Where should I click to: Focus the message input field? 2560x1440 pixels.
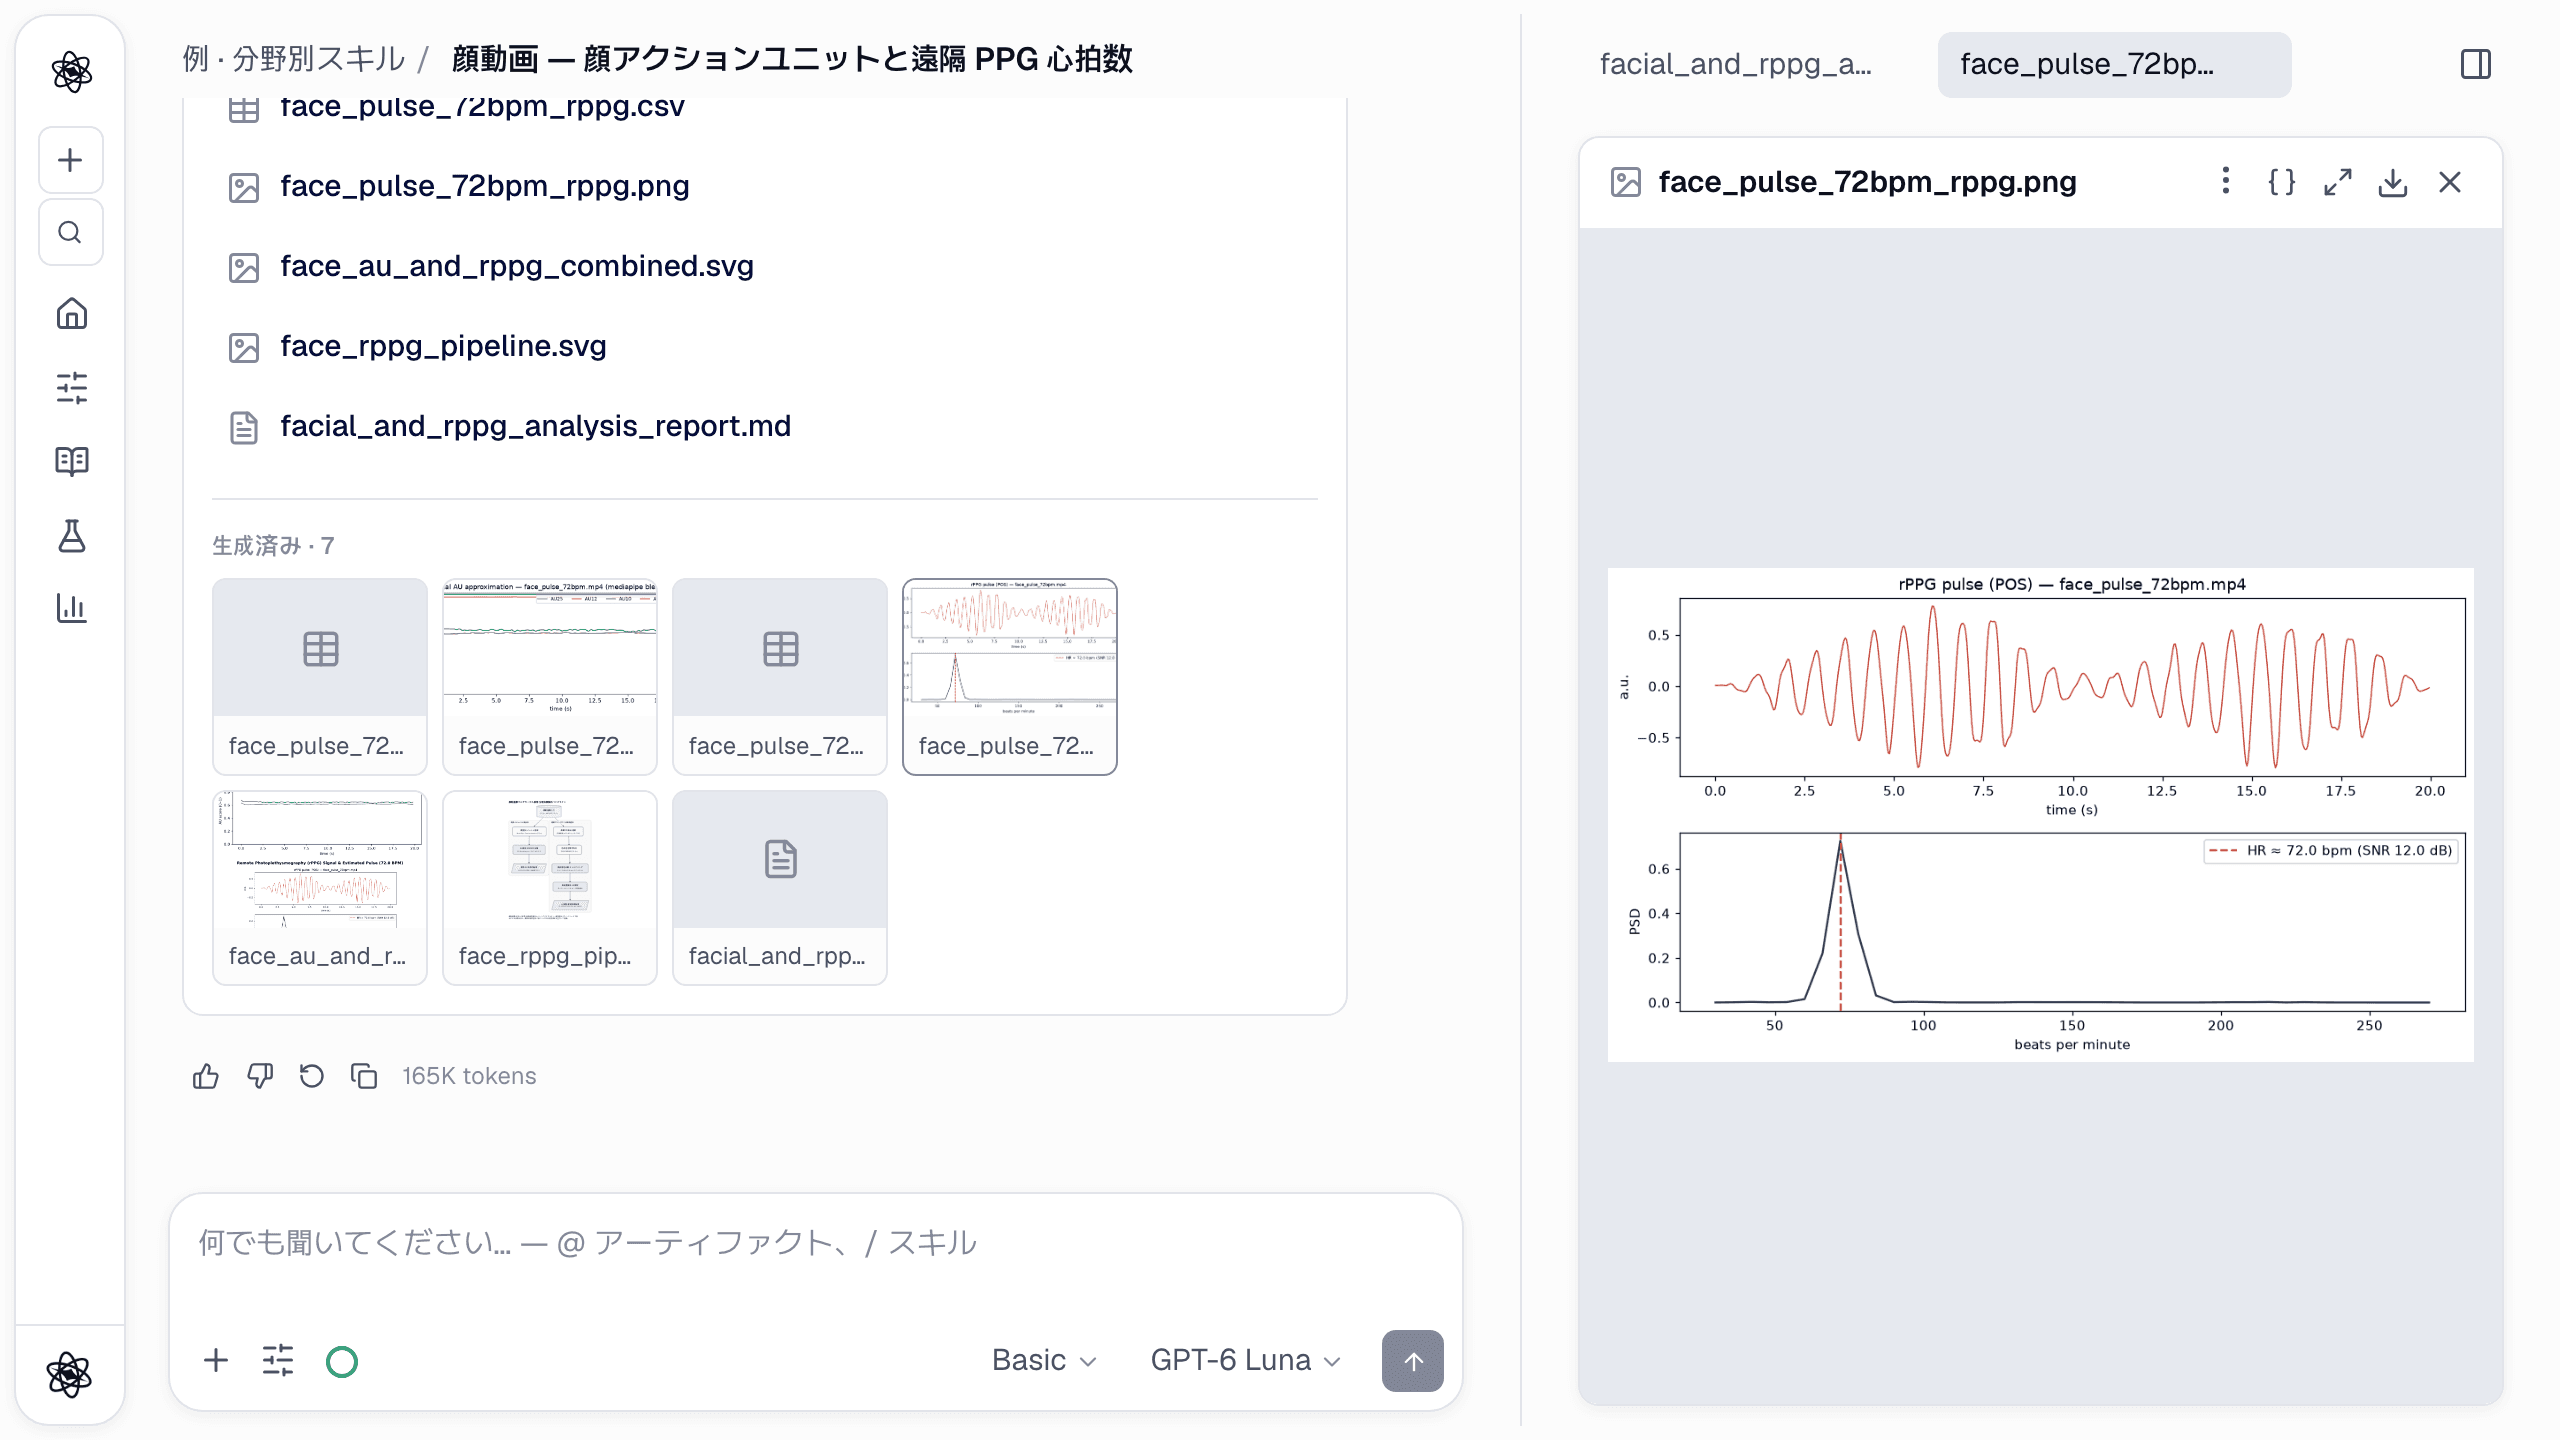[815, 1243]
